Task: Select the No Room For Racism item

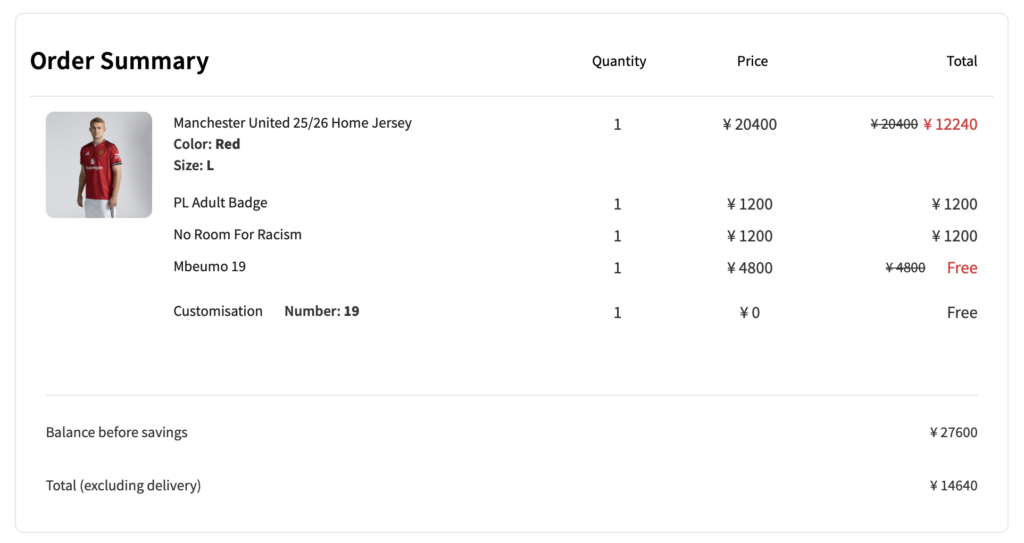Action: coord(237,235)
